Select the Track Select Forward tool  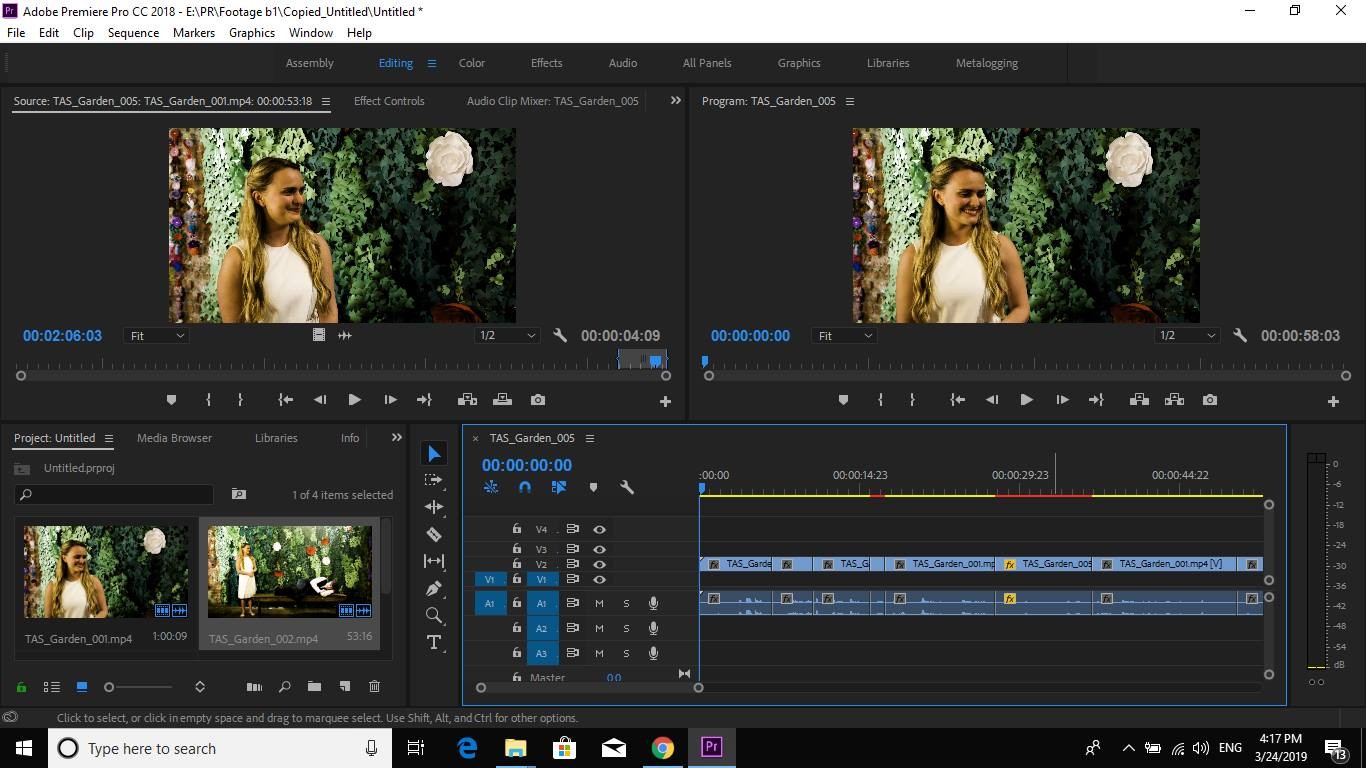[x=434, y=480]
